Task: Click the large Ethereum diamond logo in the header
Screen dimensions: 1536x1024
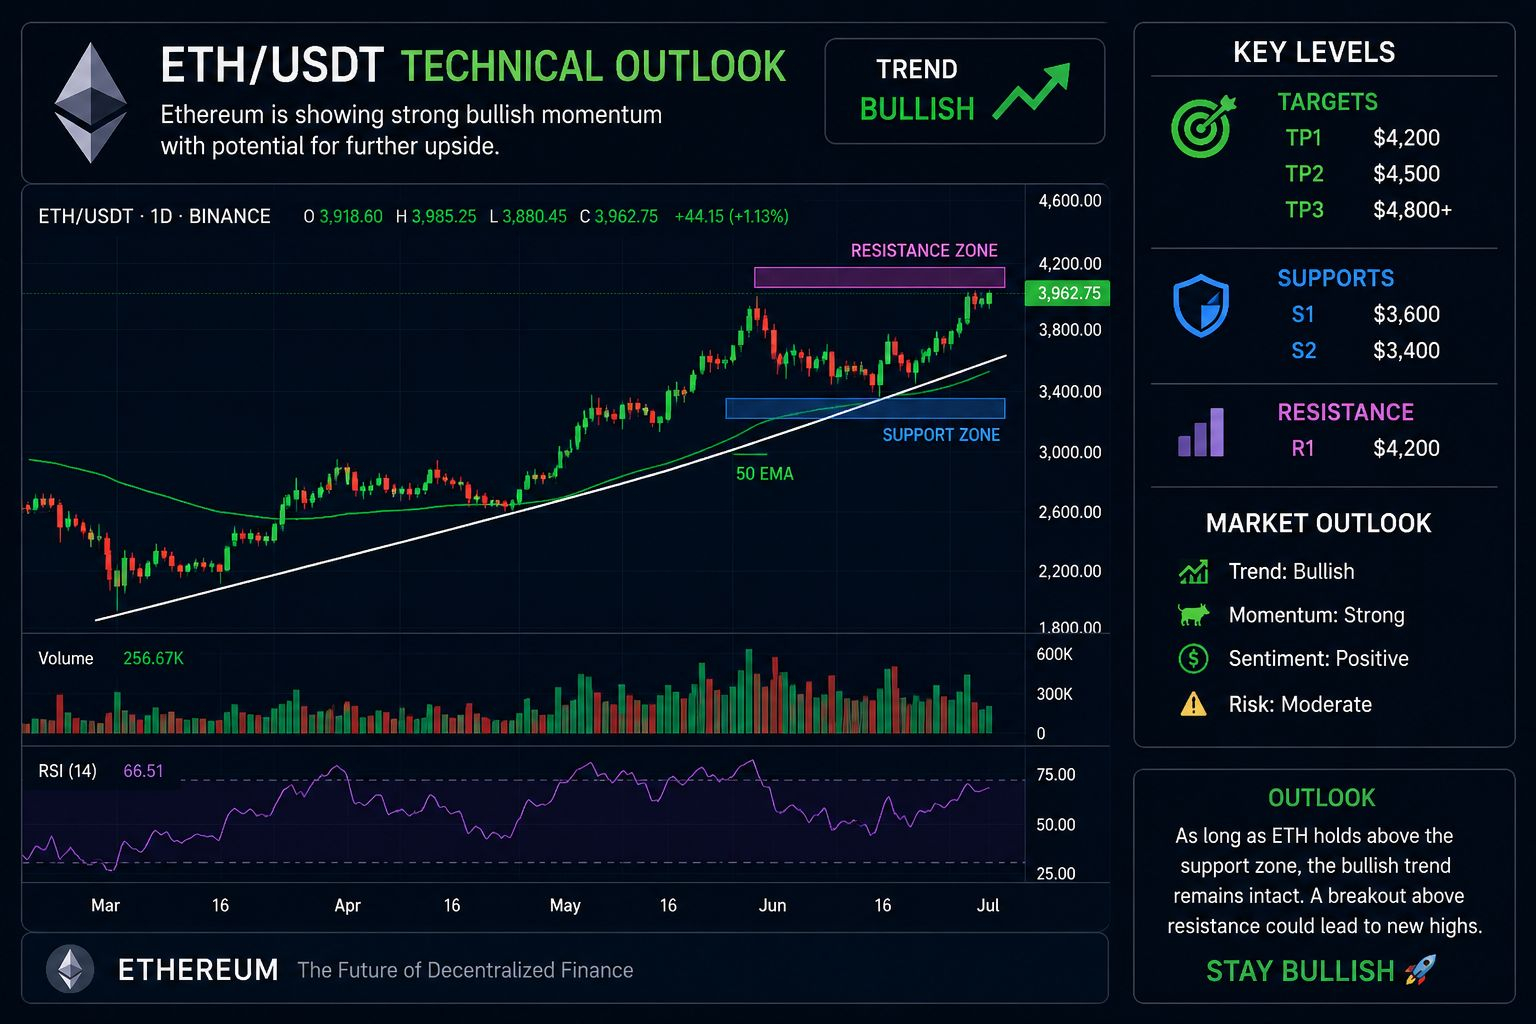Action: click(90, 103)
